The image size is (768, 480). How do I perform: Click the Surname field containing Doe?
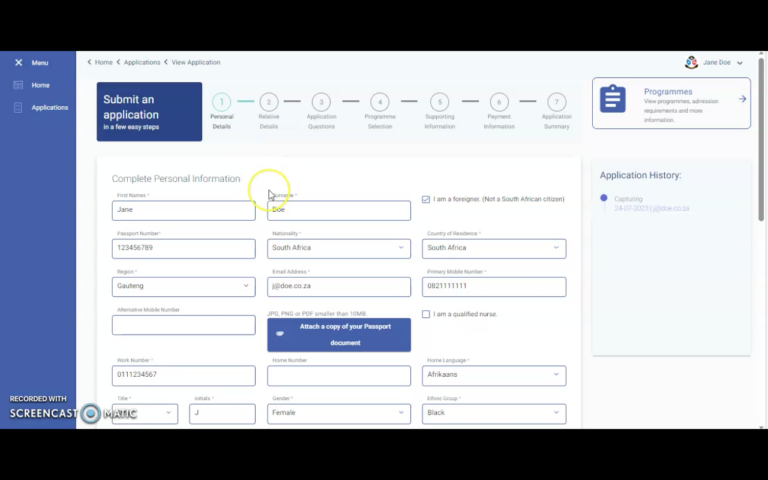(339, 210)
